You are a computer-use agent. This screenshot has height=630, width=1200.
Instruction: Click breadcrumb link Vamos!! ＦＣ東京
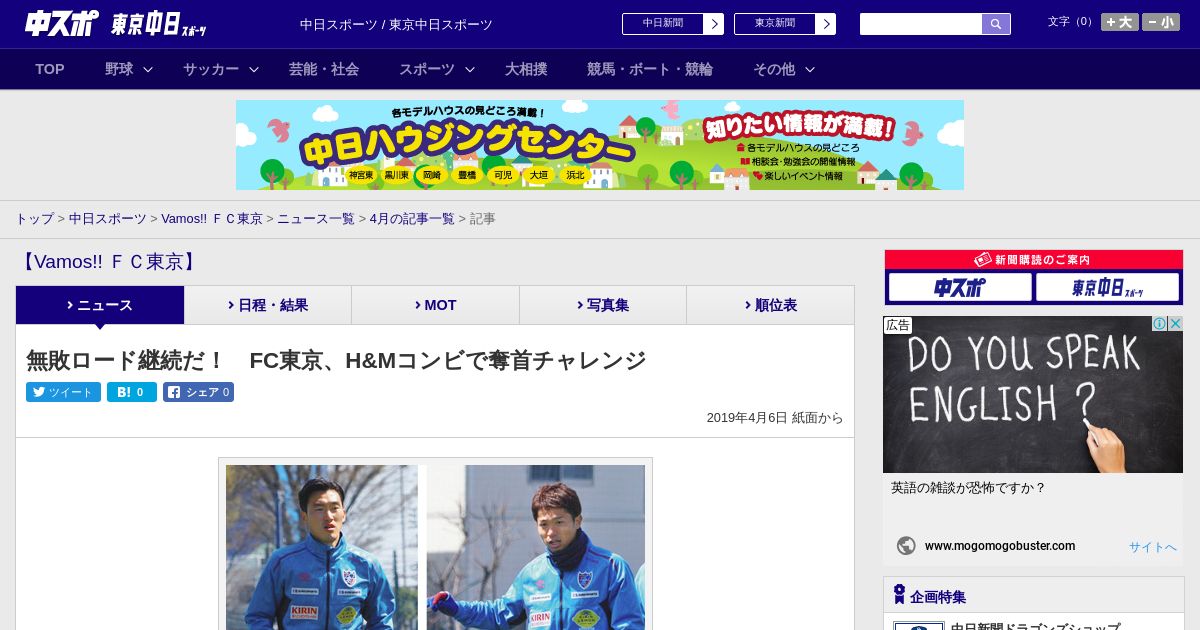212,219
